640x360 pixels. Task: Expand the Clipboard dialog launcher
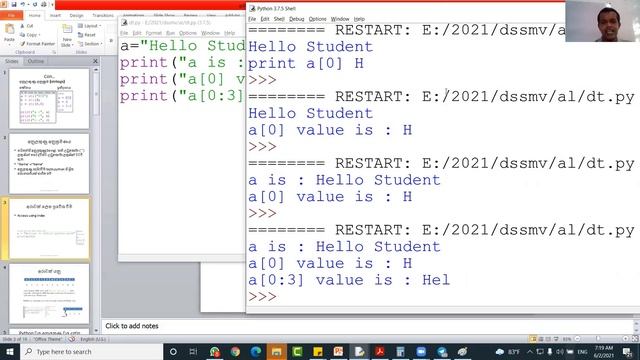[x=54, y=52]
